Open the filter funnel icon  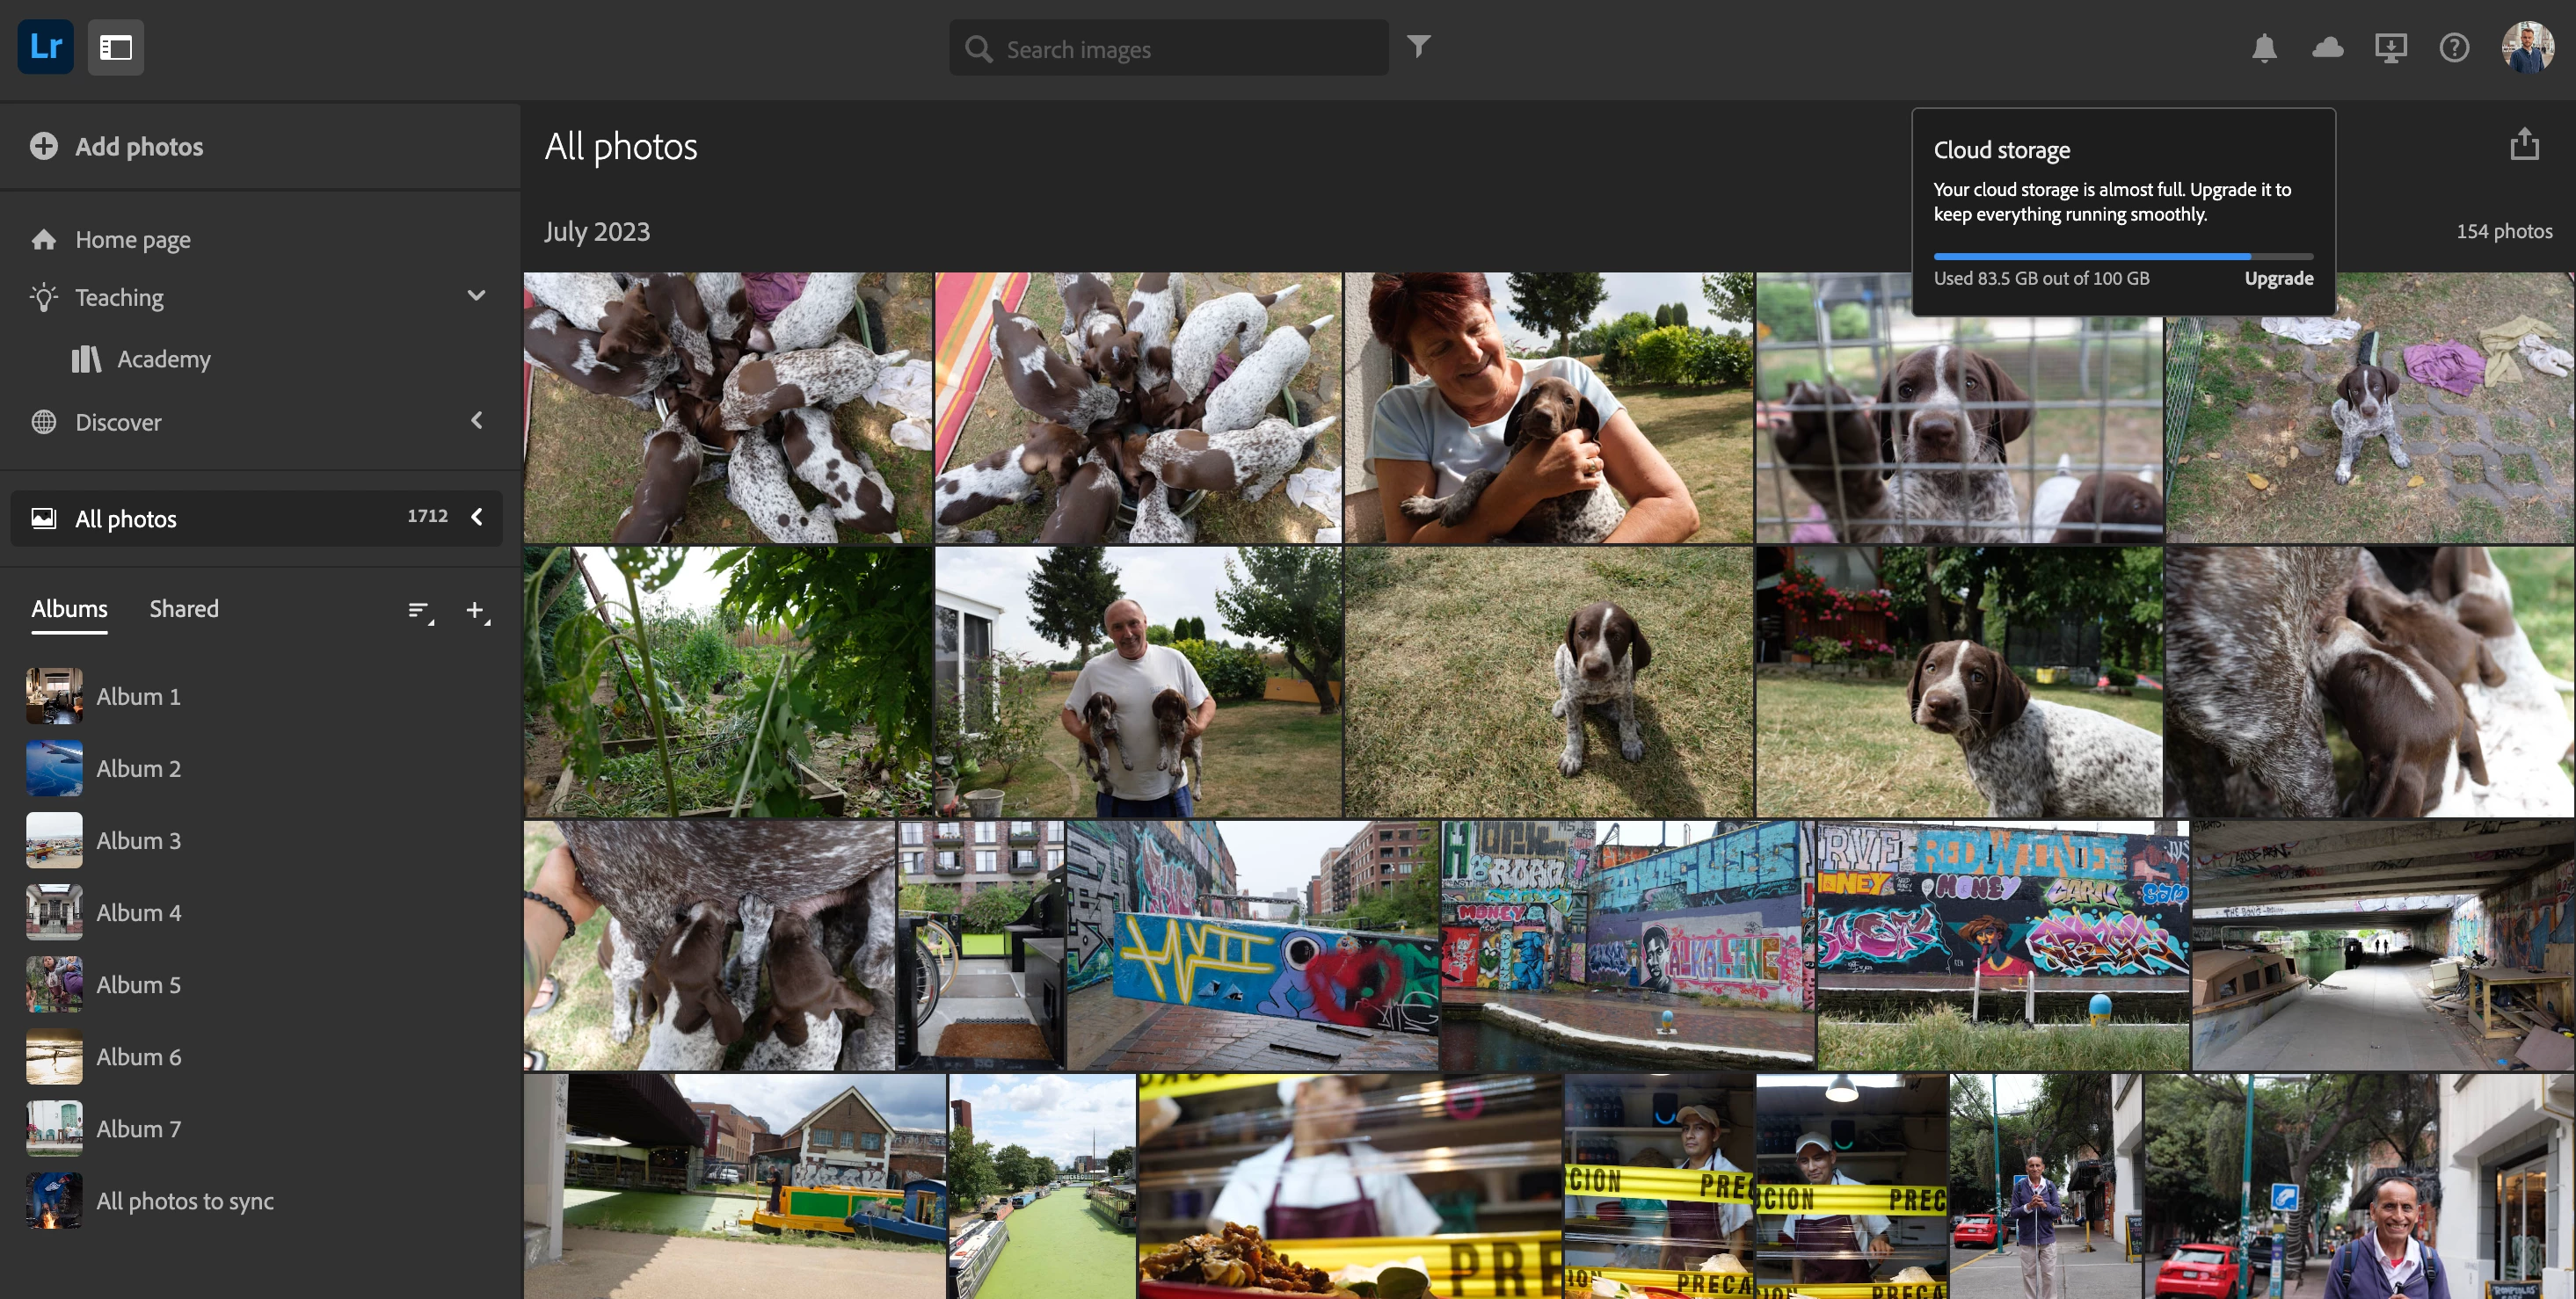[1418, 46]
